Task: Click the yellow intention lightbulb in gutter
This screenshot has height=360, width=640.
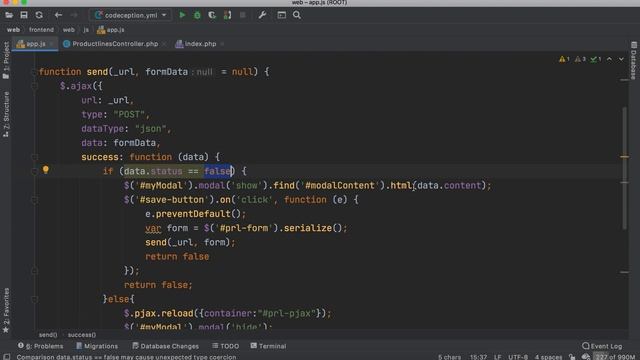Action: pyautogui.click(x=46, y=170)
